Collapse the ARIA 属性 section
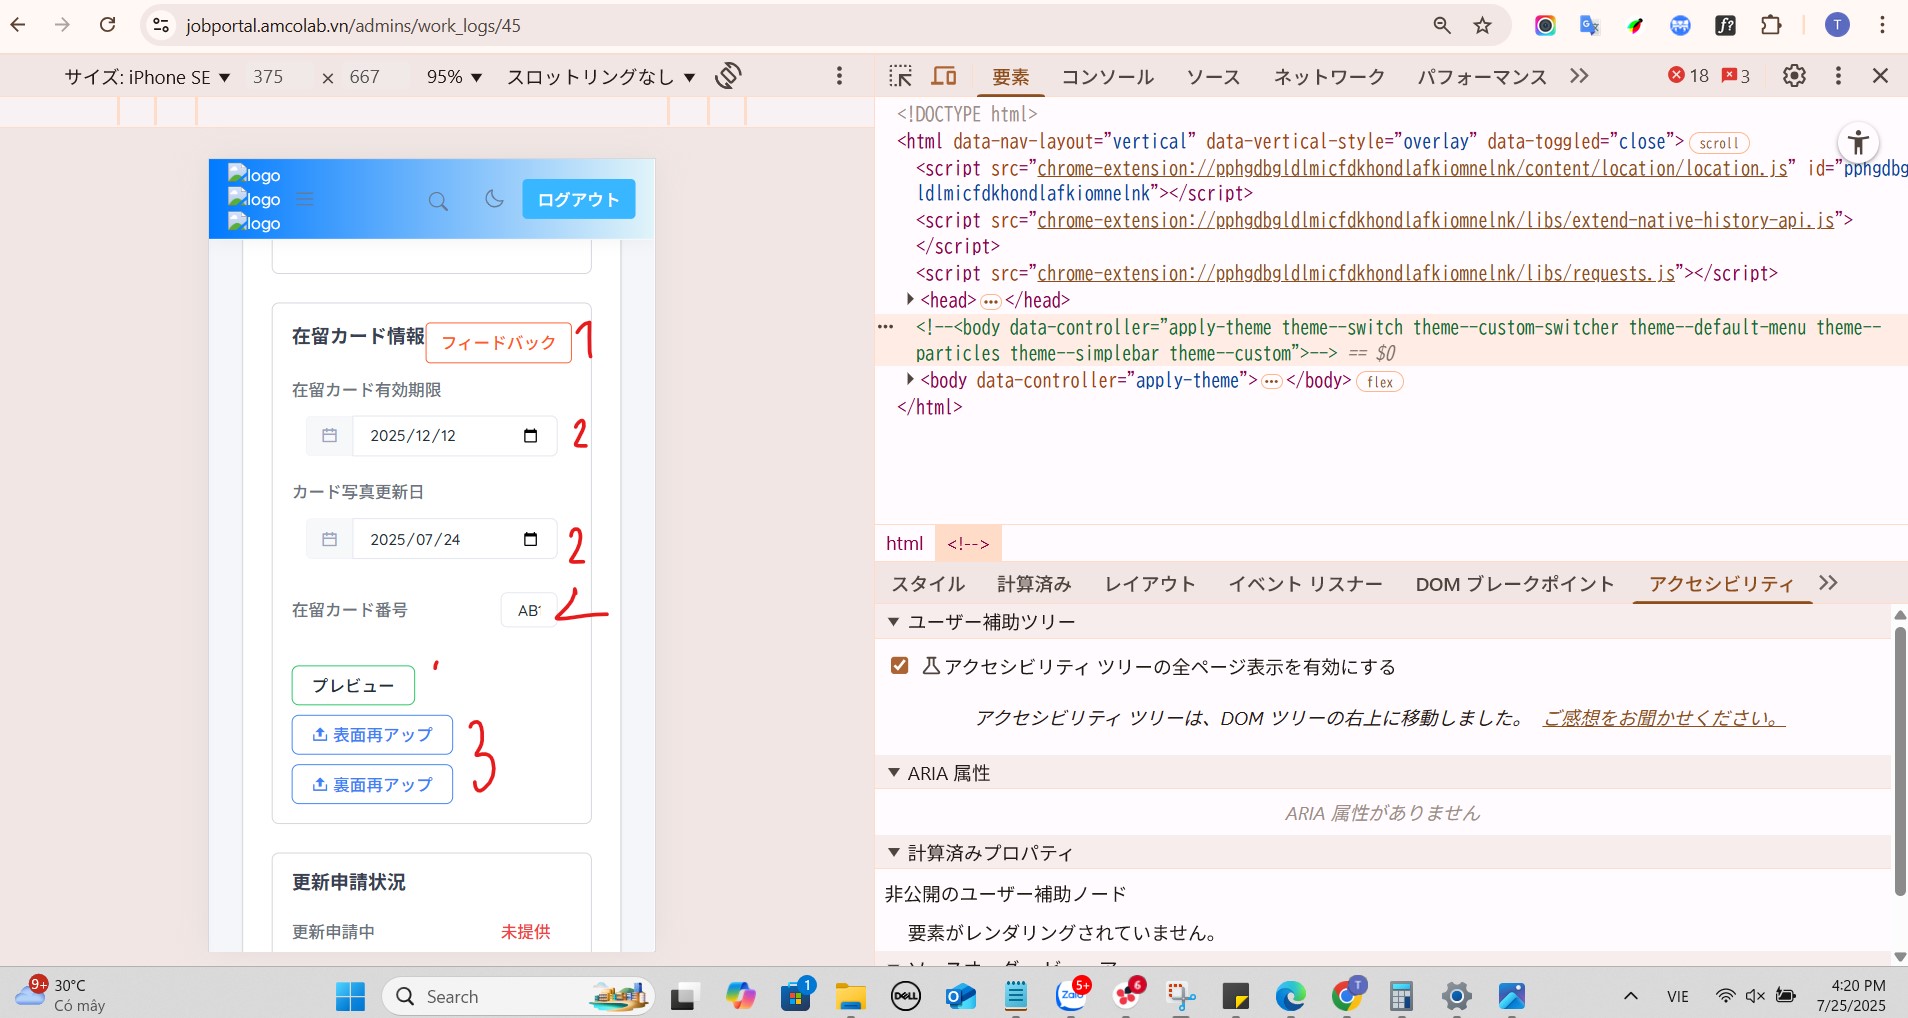 (x=894, y=773)
